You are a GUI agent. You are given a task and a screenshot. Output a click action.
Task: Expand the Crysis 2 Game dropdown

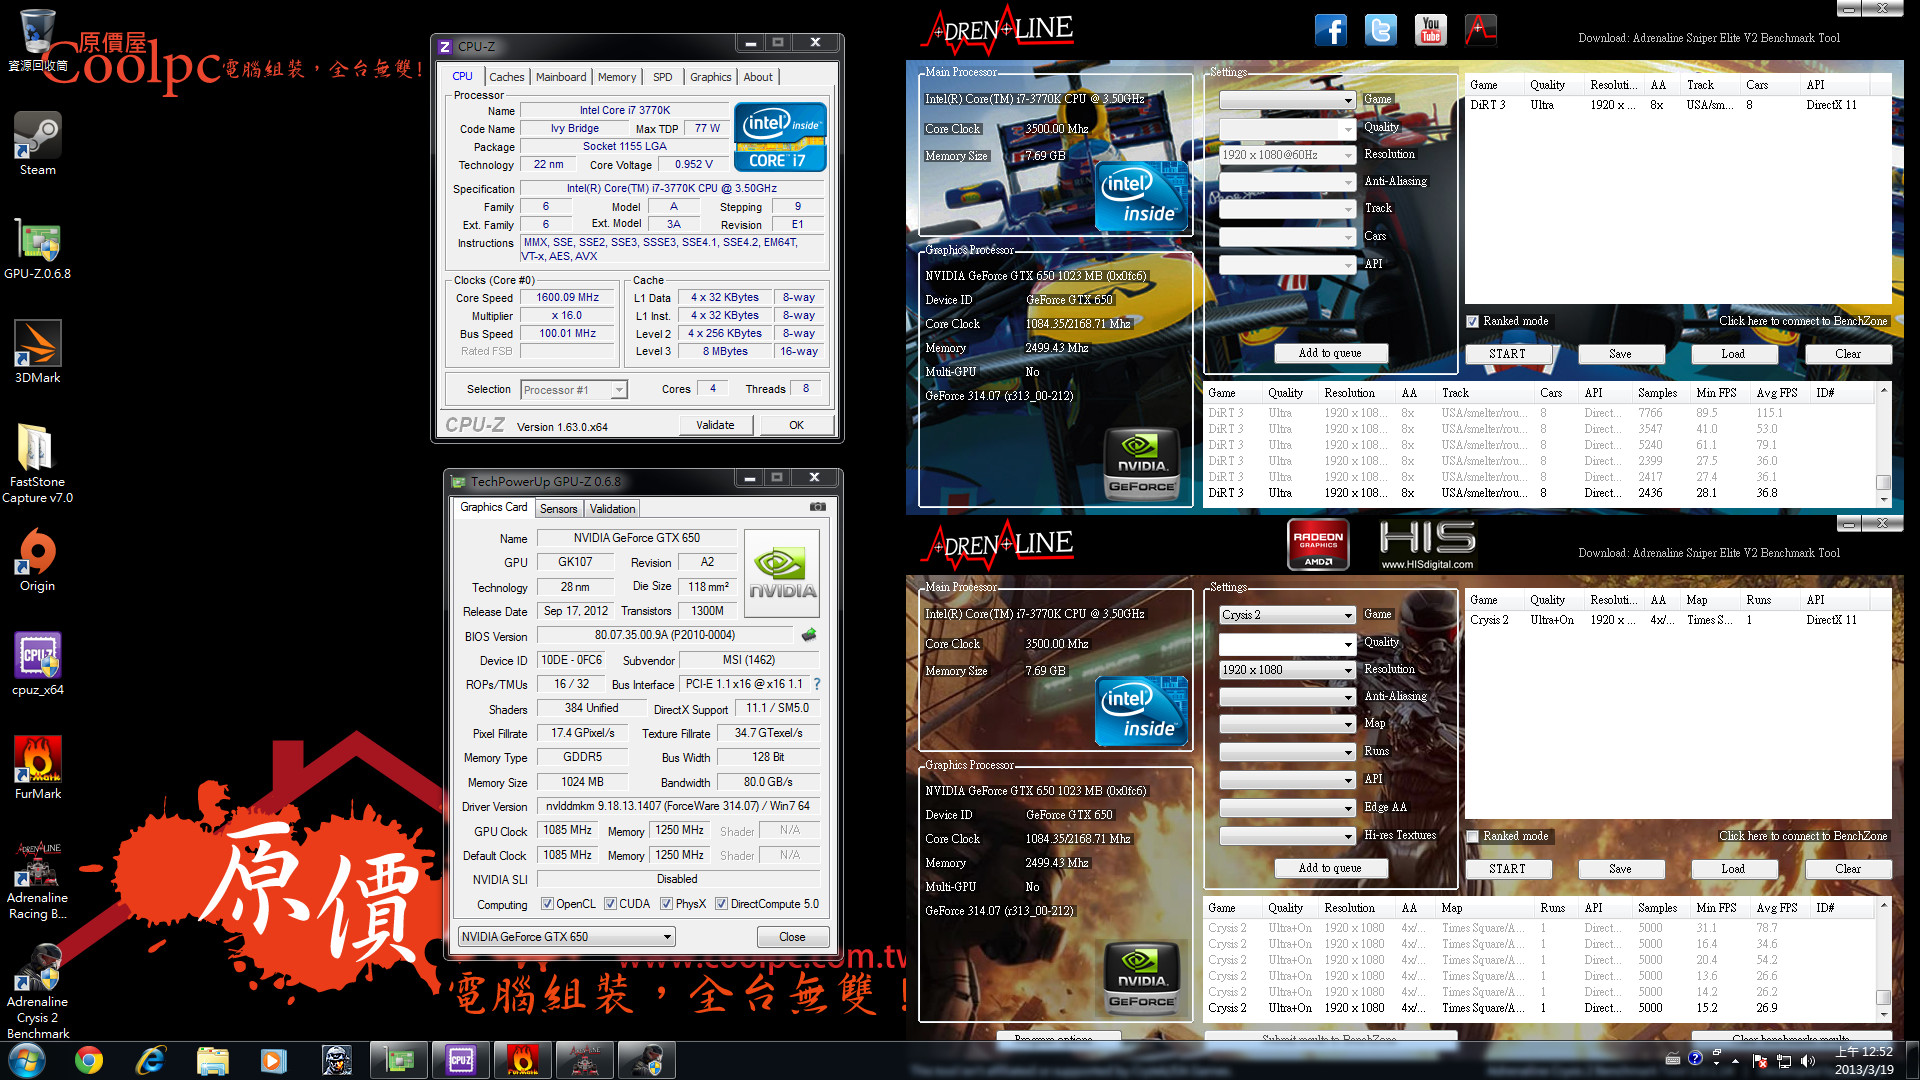[x=1348, y=615]
